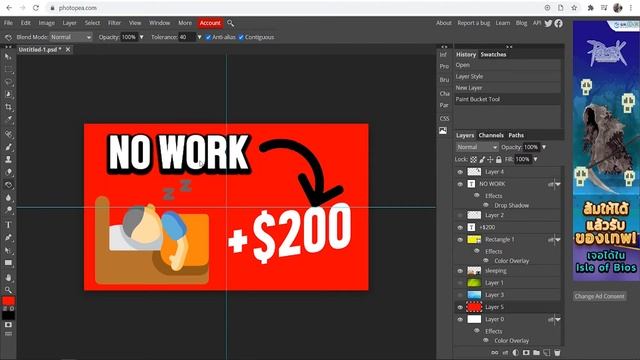640x360 pixels.
Task: Click the delete layer trash icon
Action: (x=557, y=352)
